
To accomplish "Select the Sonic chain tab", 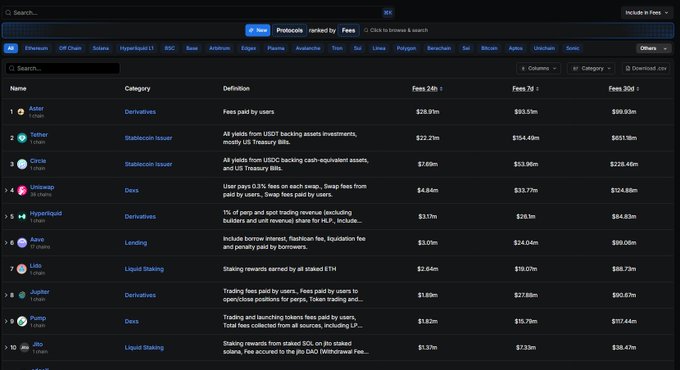I will [x=572, y=48].
